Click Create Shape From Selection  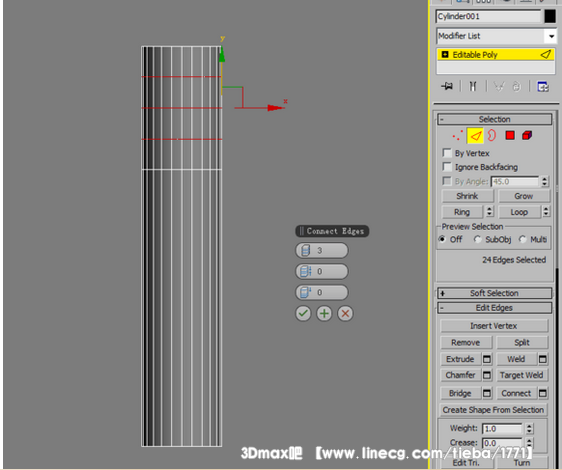493,410
